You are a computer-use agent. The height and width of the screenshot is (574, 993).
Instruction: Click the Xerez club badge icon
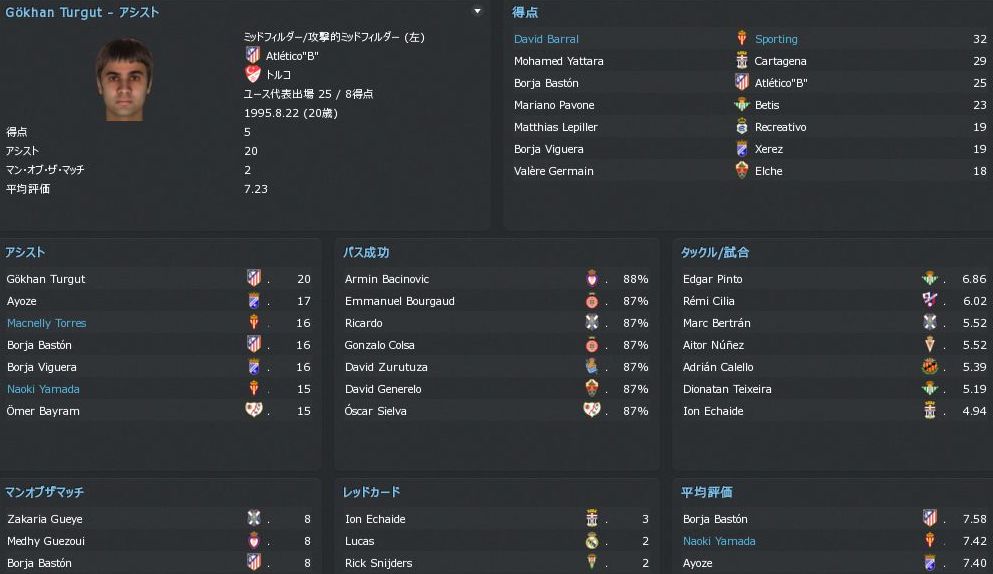tap(741, 149)
